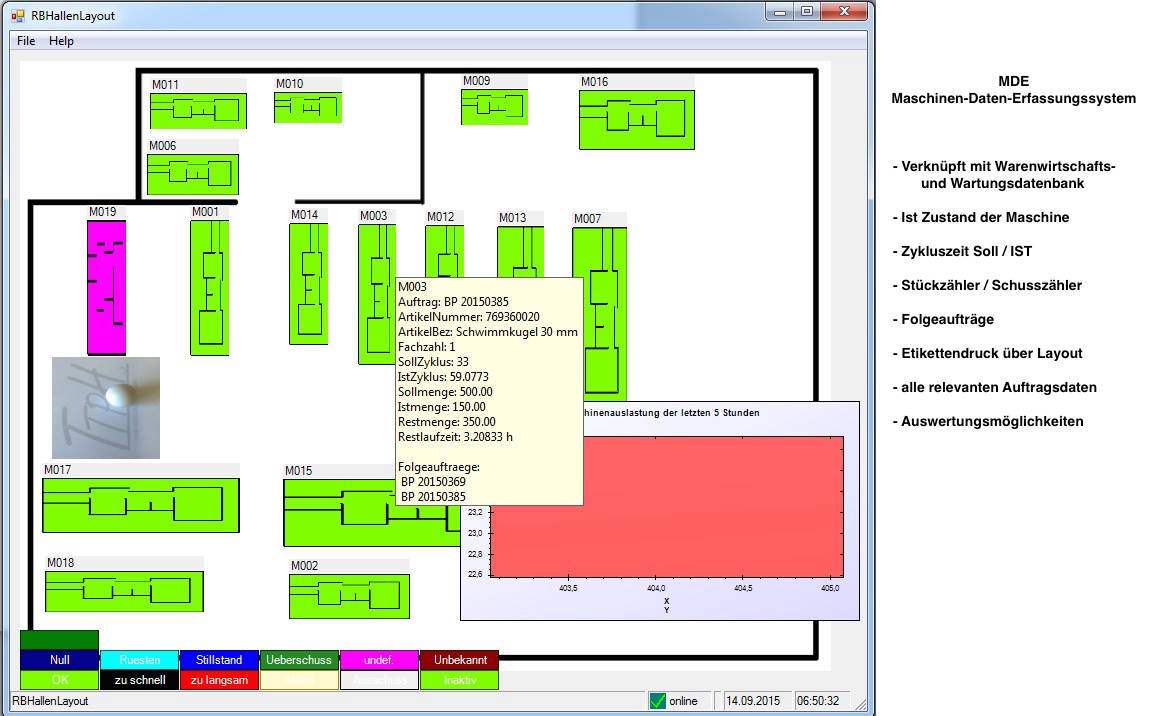Open the Help menu
The image size is (1152, 716).
click(61, 41)
